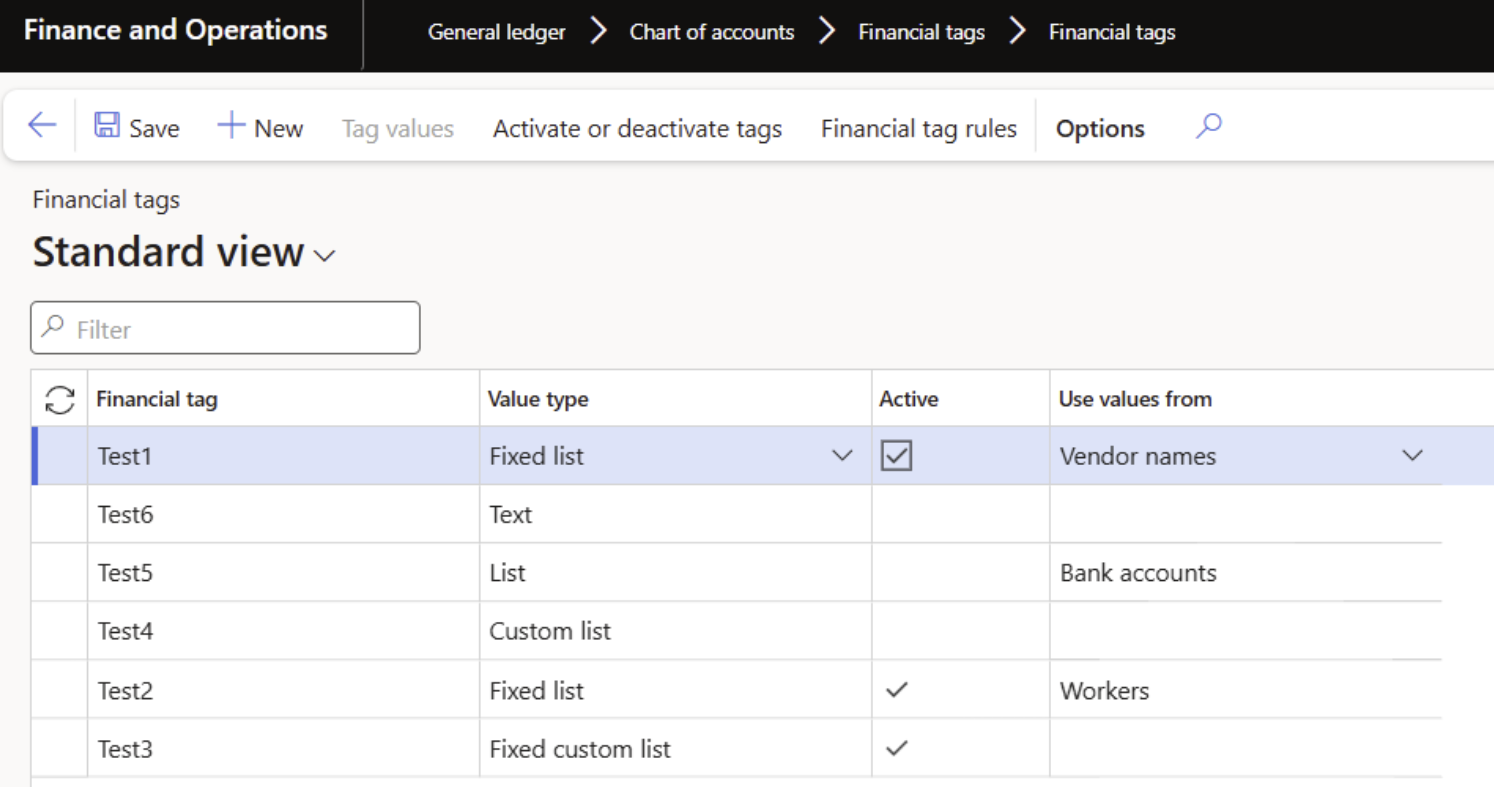The width and height of the screenshot is (1494, 787).
Task: Click Activate or deactivate tags
Action: coord(637,129)
